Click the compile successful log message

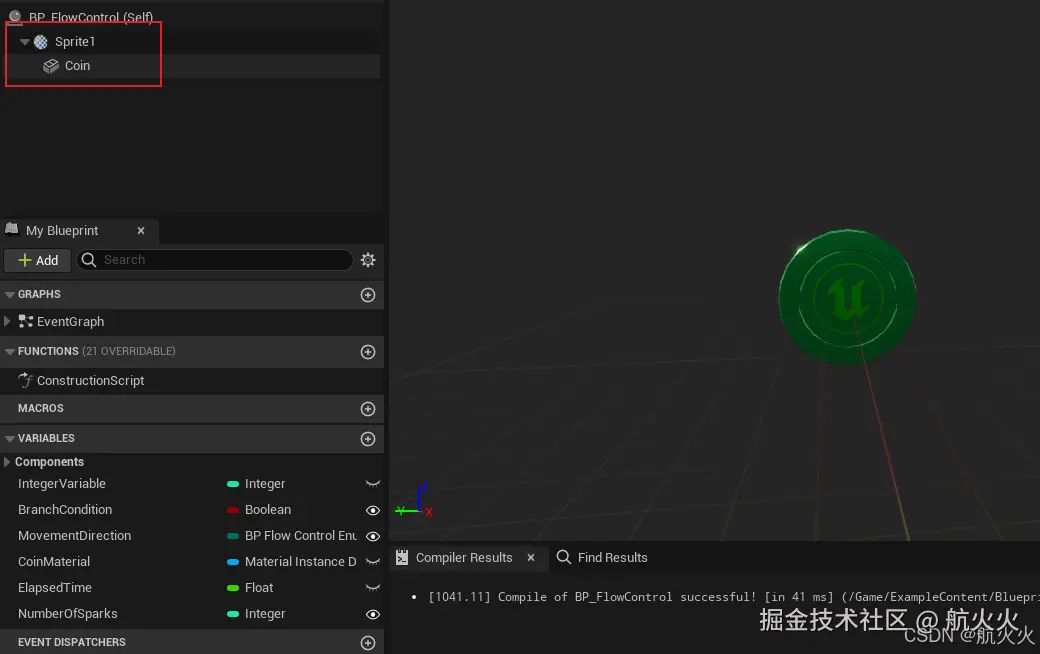coord(734,597)
